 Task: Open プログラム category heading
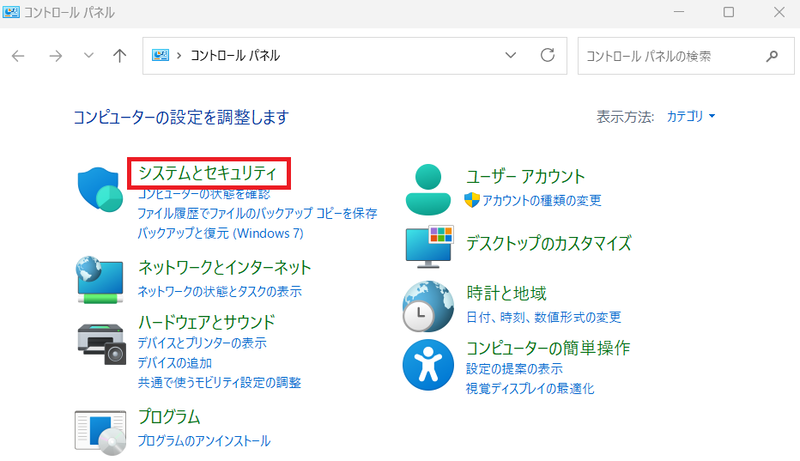pyautogui.click(x=169, y=417)
